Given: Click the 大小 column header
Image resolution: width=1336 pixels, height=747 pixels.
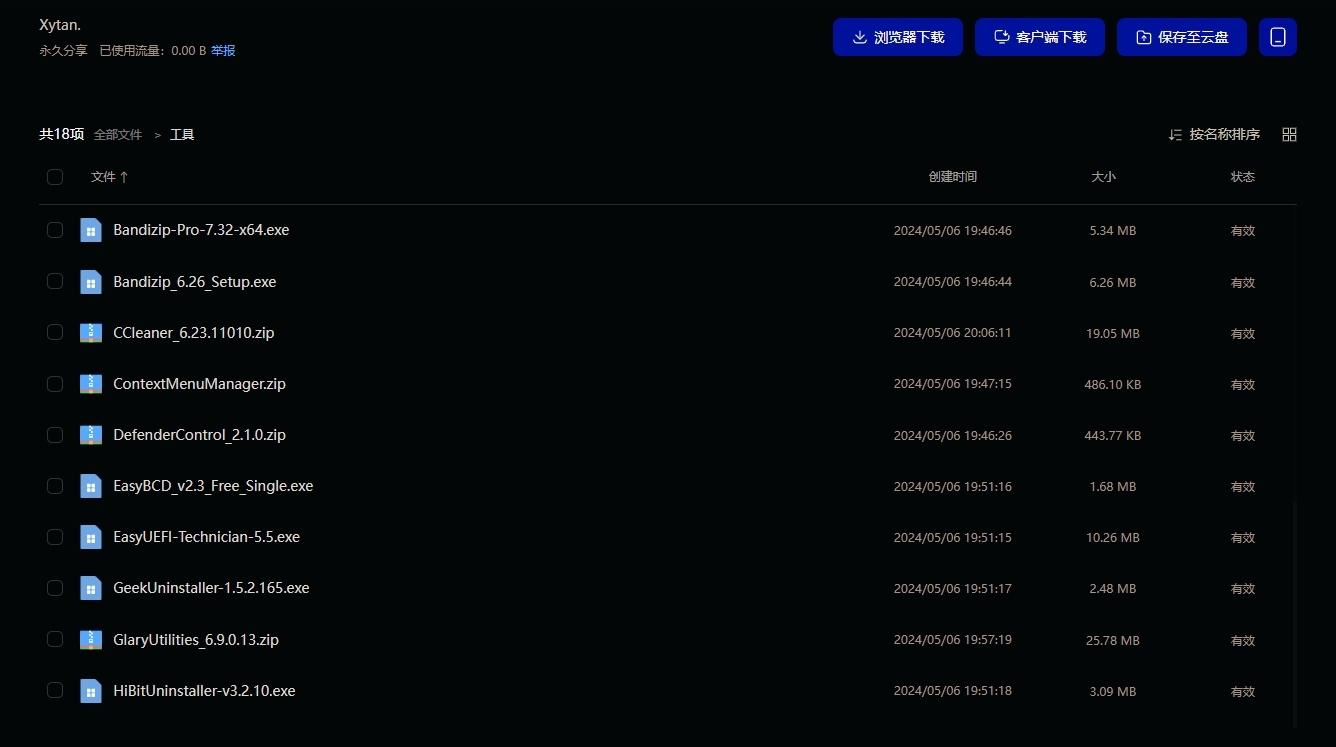Looking at the screenshot, I should tap(1103, 177).
